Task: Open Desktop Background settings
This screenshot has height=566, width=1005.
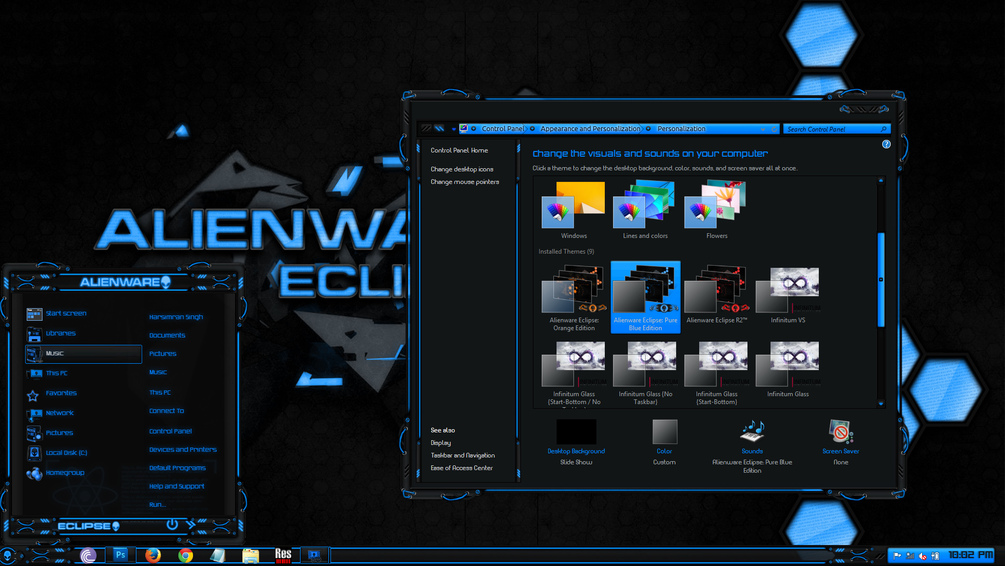Action: pos(576,432)
